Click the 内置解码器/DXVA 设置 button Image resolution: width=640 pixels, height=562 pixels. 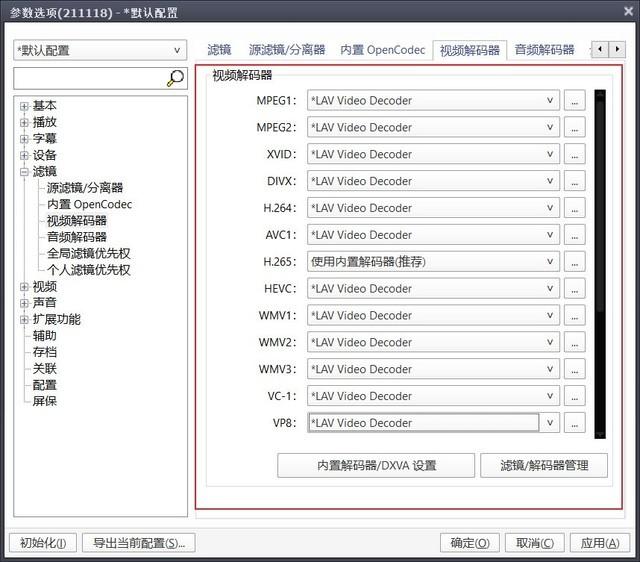[x=376, y=465]
